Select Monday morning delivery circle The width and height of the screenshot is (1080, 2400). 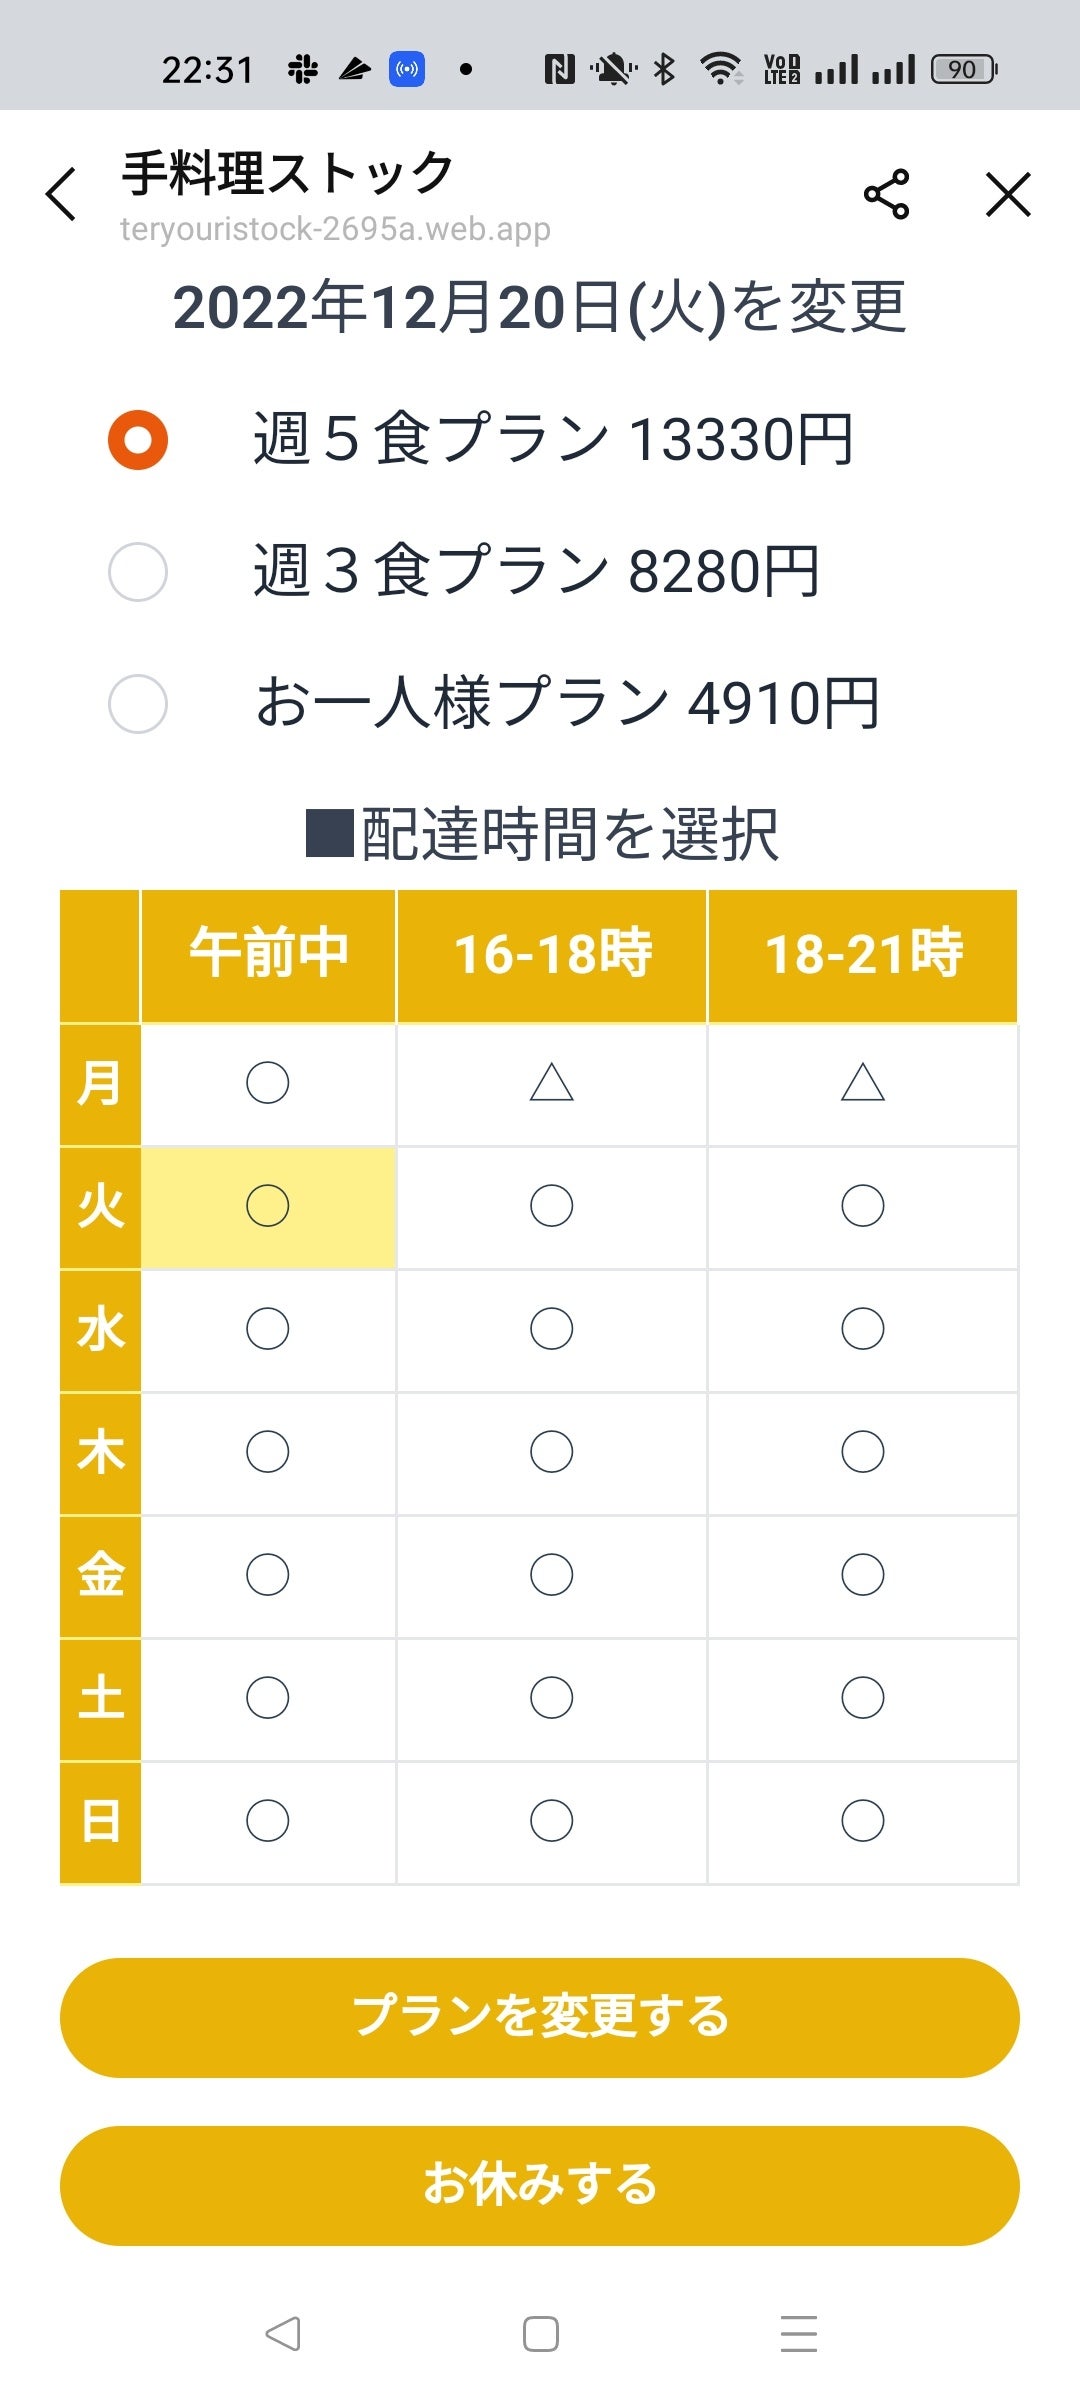point(268,1082)
